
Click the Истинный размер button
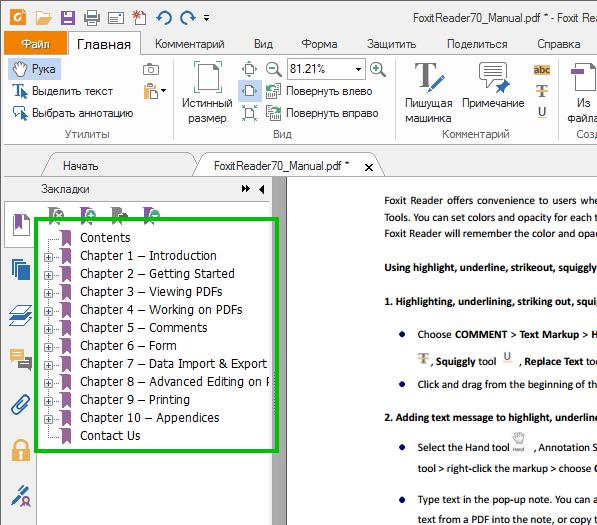(x=207, y=93)
